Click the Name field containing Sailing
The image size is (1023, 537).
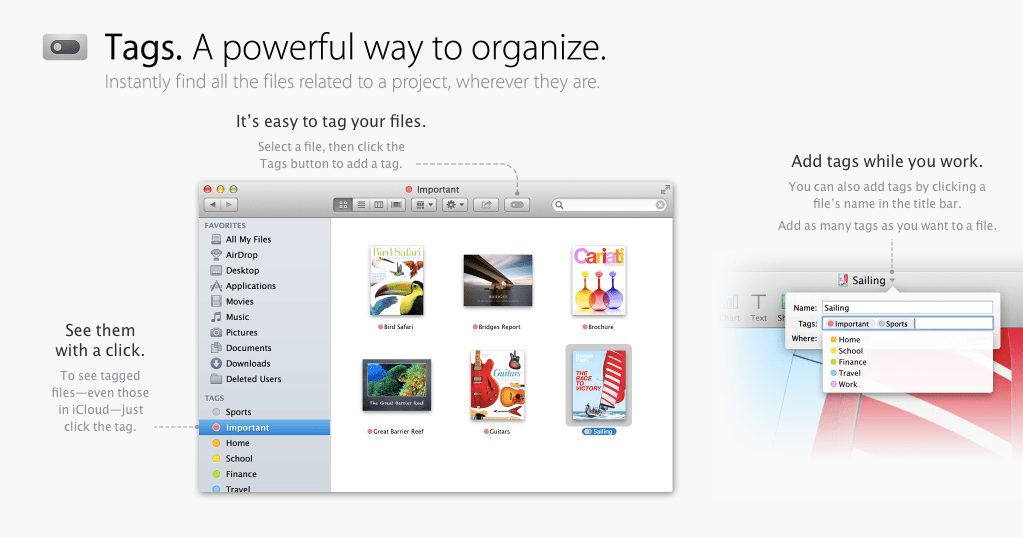pos(908,308)
